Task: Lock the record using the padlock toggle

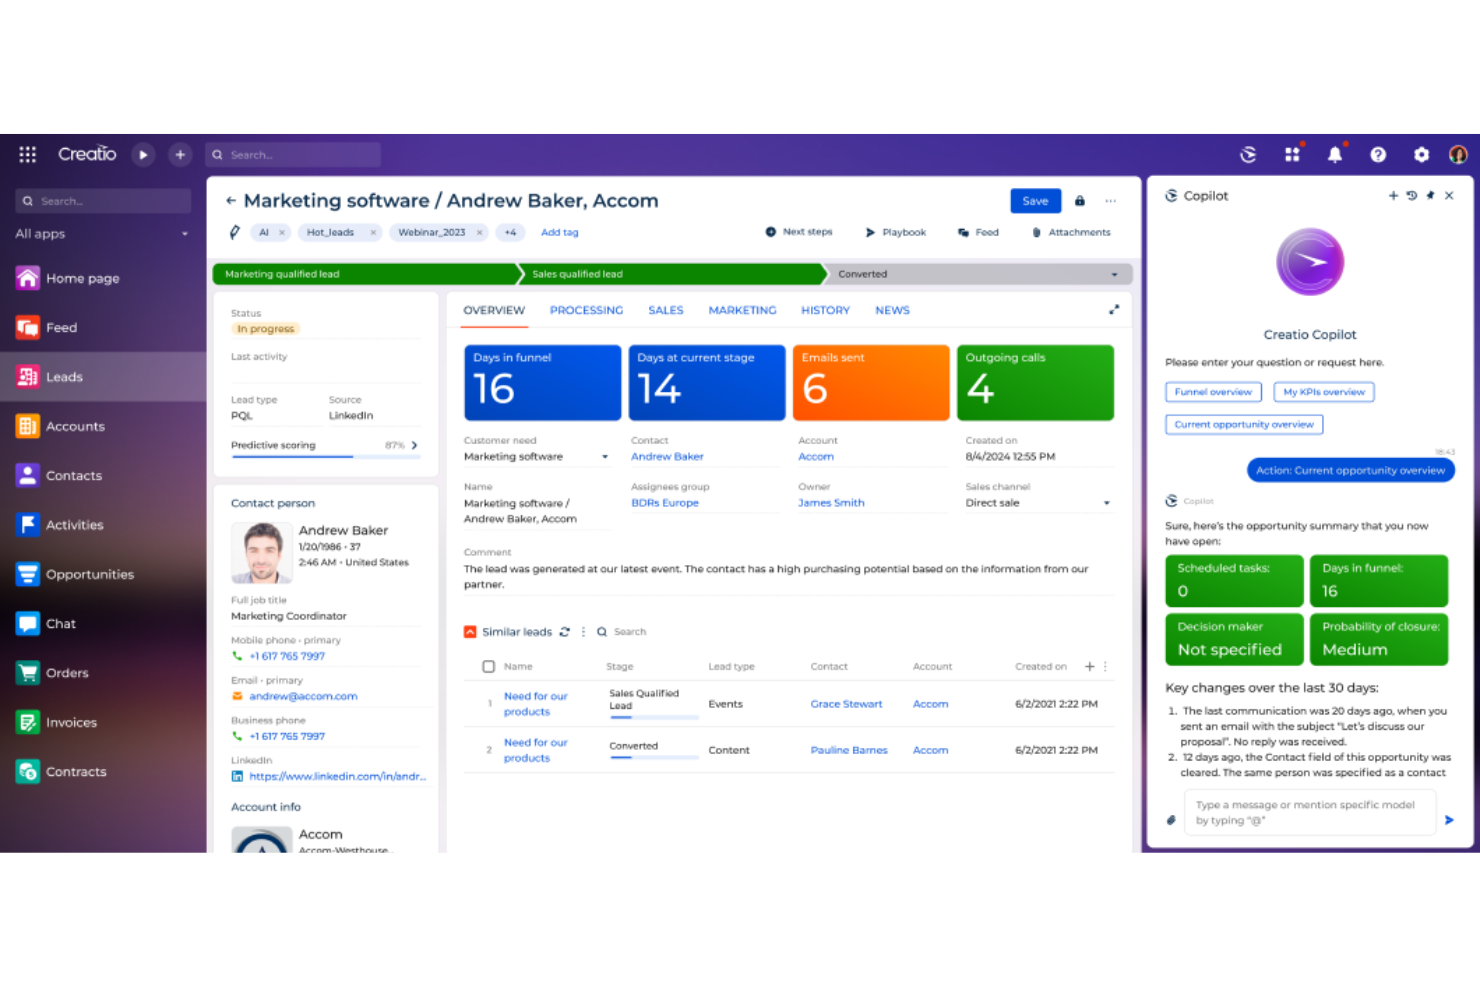Action: [1079, 200]
